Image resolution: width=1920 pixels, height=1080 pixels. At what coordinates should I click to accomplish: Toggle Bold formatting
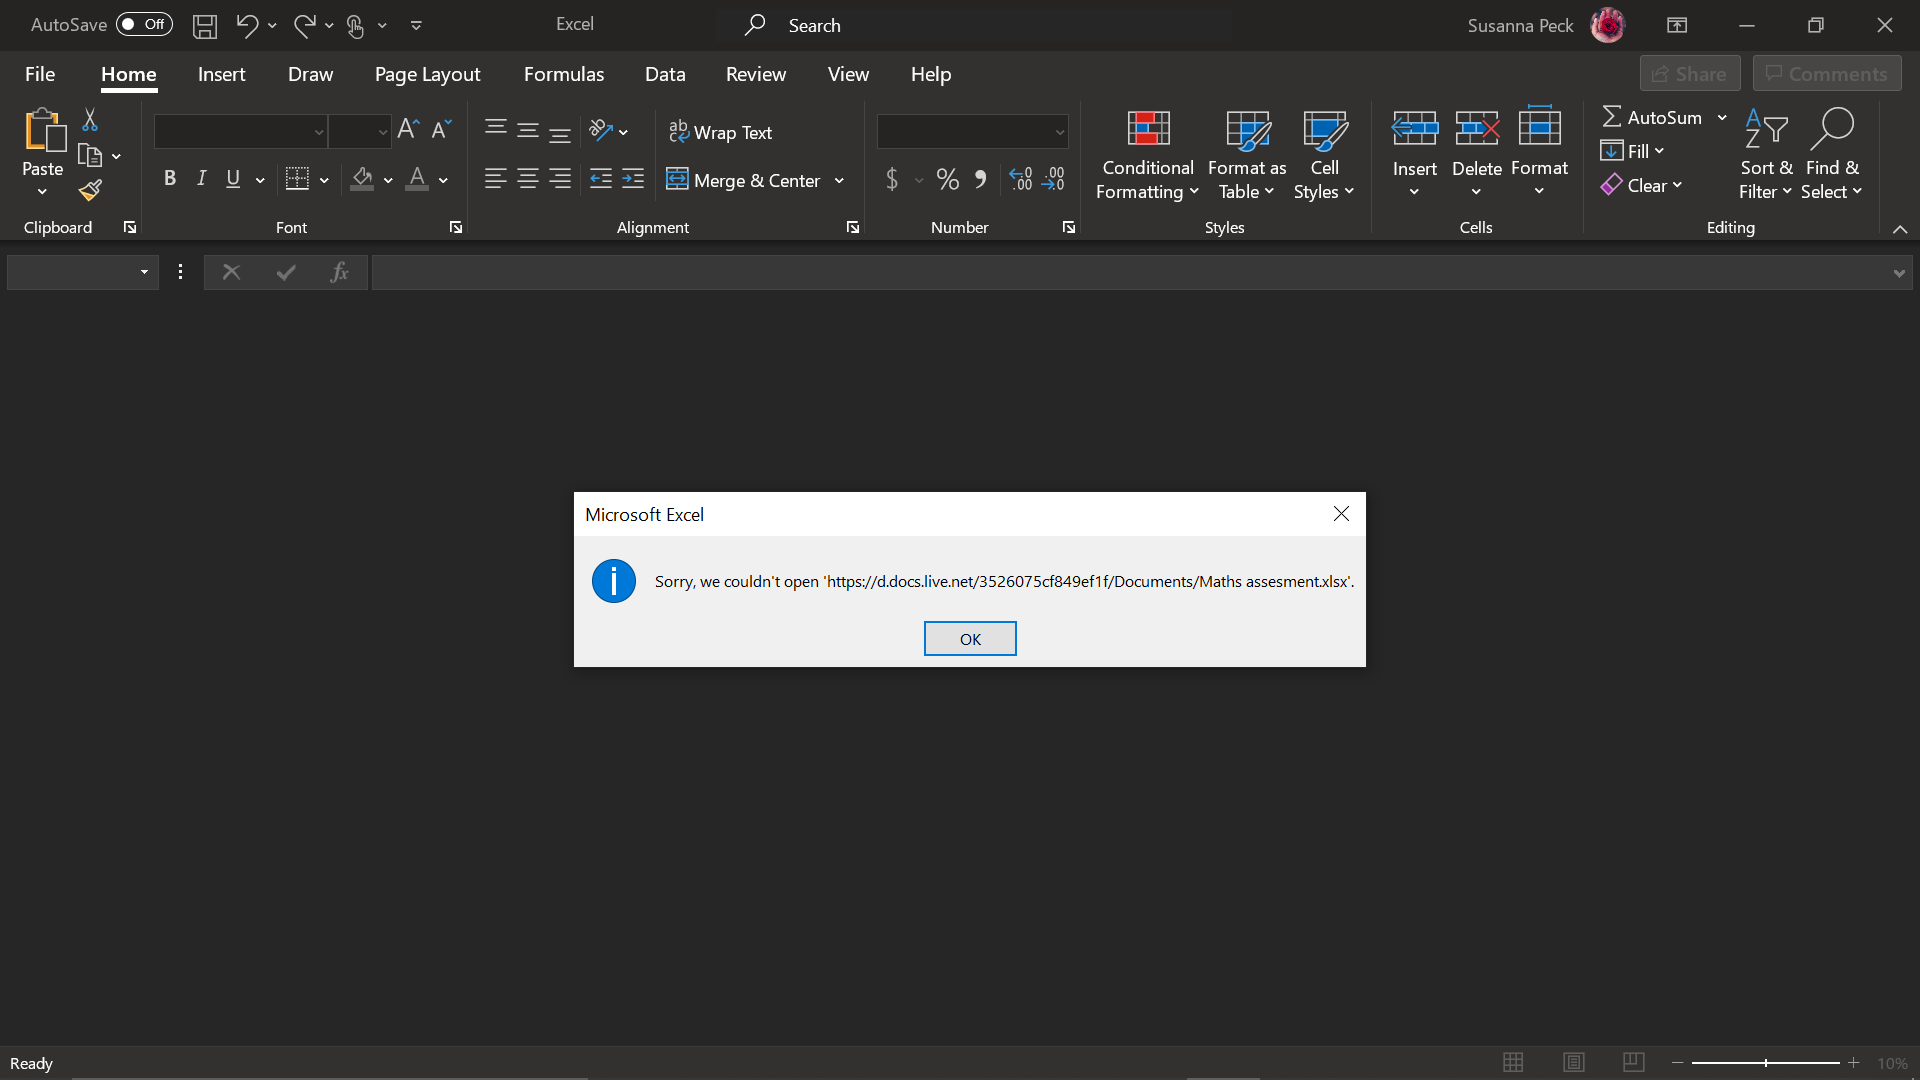[x=170, y=179]
